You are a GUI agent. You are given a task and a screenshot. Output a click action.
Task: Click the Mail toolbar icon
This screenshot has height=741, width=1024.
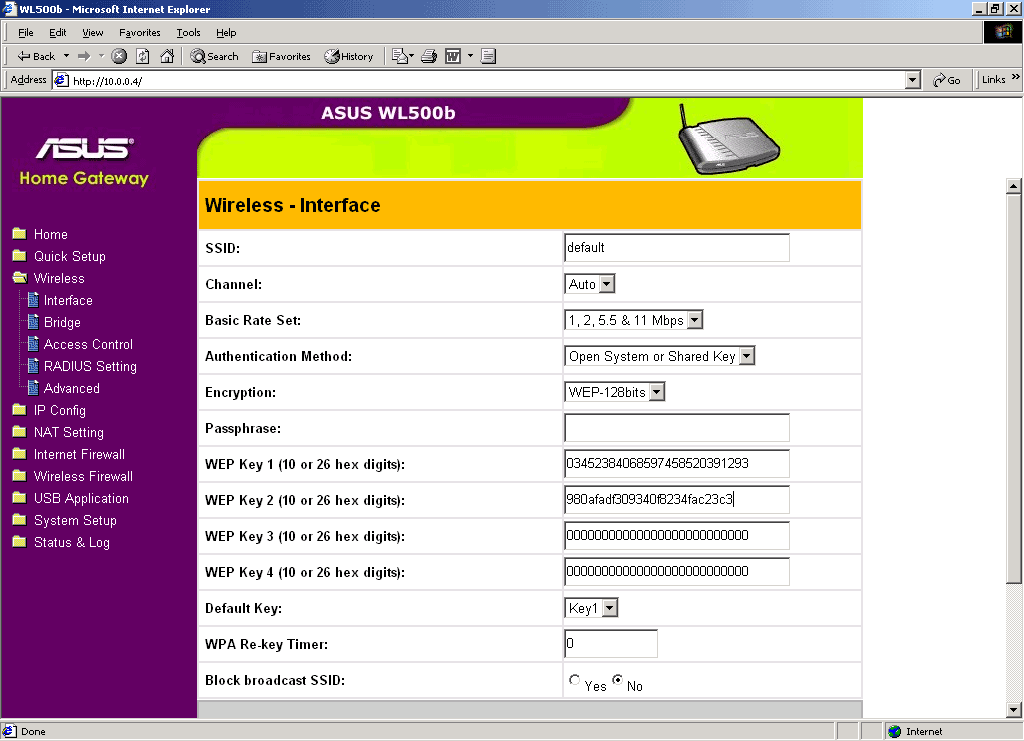(x=399, y=56)
